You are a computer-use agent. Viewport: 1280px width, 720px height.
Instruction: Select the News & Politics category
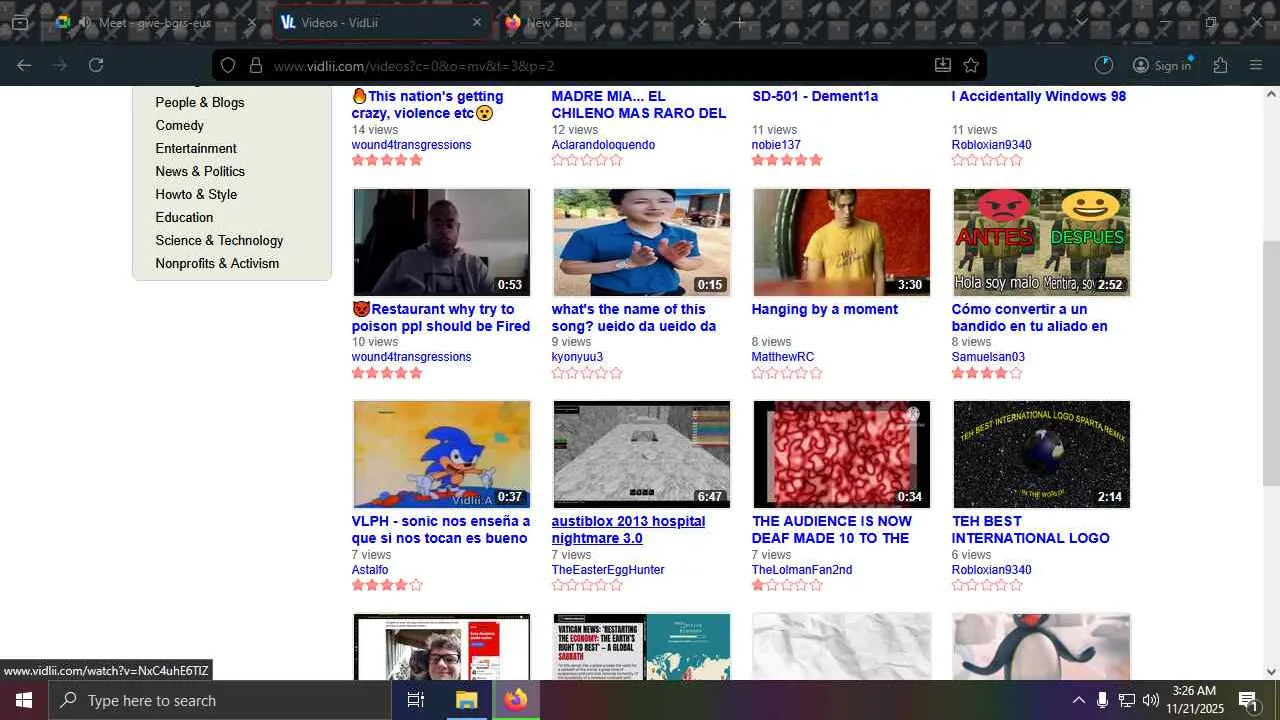[200, 171]
